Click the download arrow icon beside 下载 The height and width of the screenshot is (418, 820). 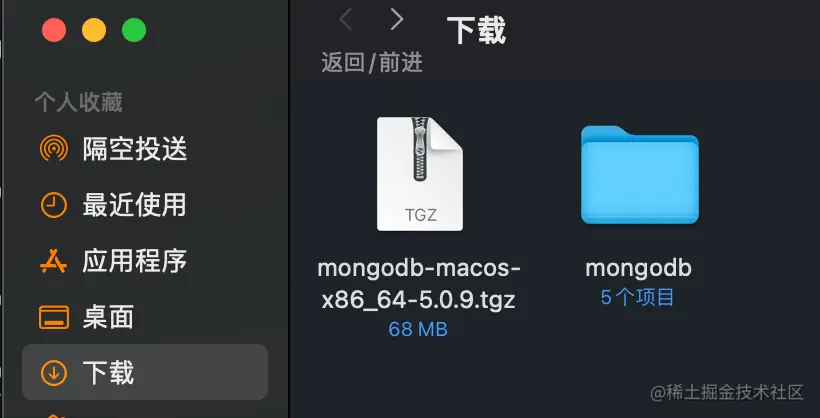pyautogui.click(x=53, y=372)
